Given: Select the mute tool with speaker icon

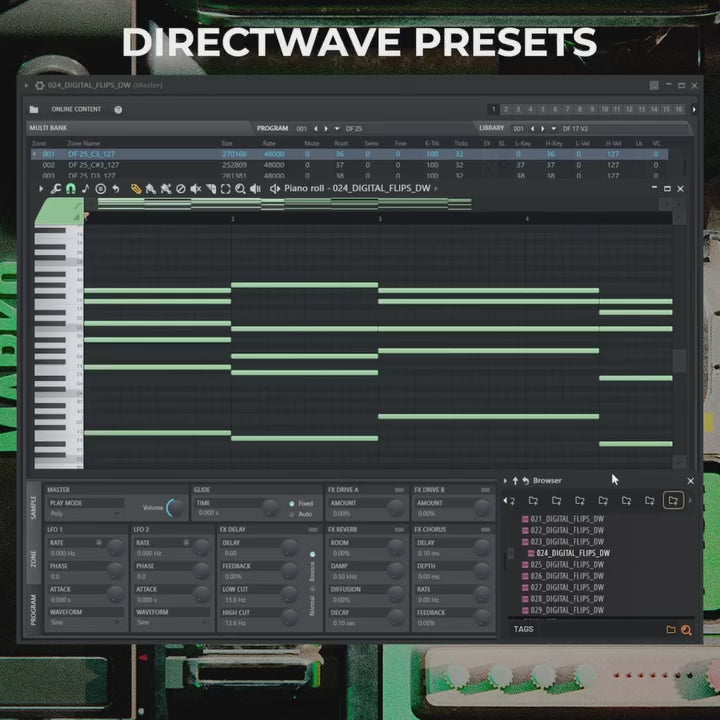Looking at the screenshot, I should [196, 189].
